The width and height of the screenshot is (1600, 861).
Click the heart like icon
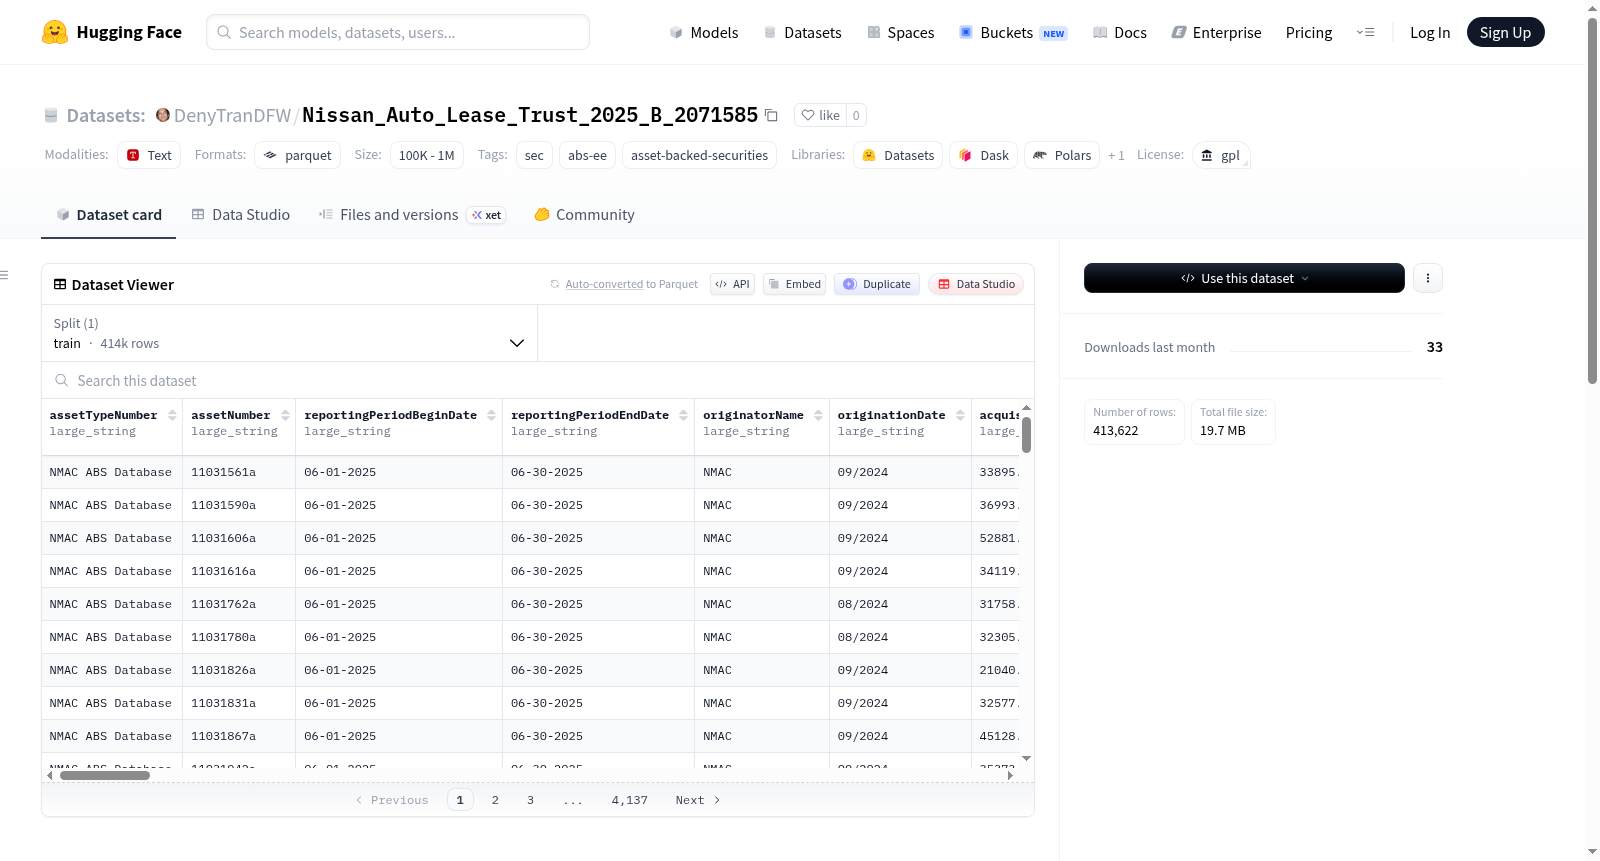(x=808, y=115)
